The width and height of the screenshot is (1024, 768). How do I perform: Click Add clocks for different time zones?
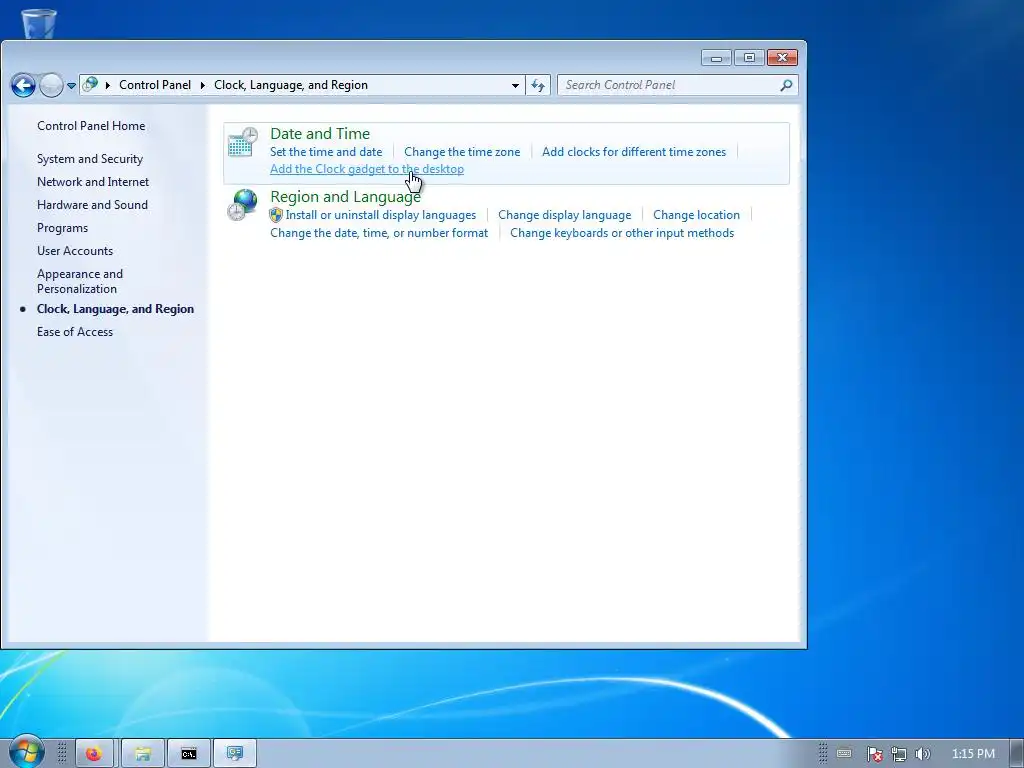(633, 152)
